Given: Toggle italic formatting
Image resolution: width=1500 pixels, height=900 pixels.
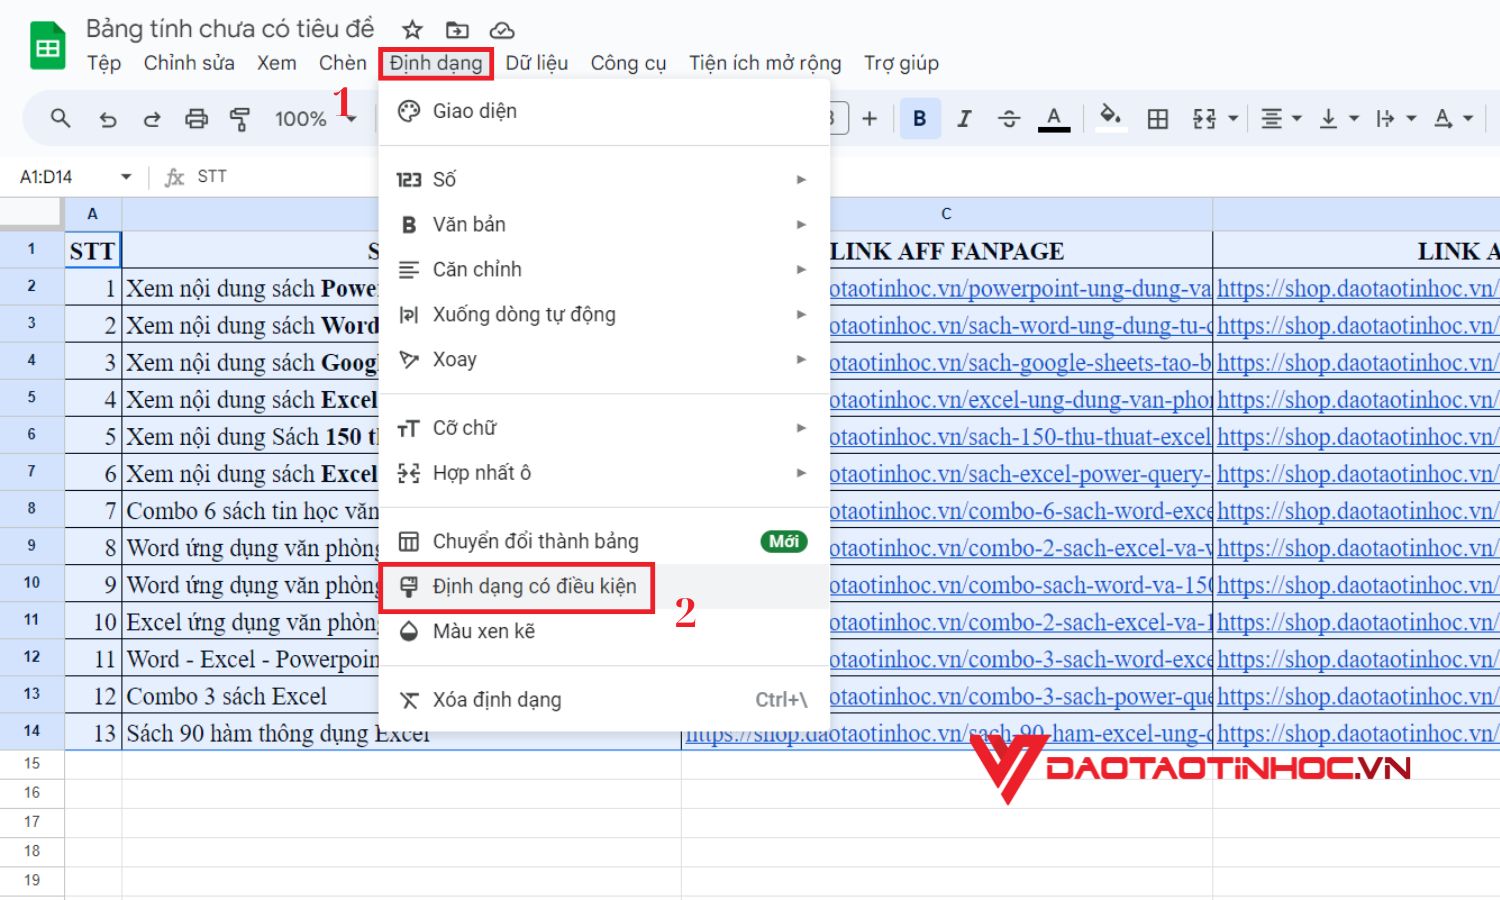Looking at the screenshot, I should click(x=963, y=118).
